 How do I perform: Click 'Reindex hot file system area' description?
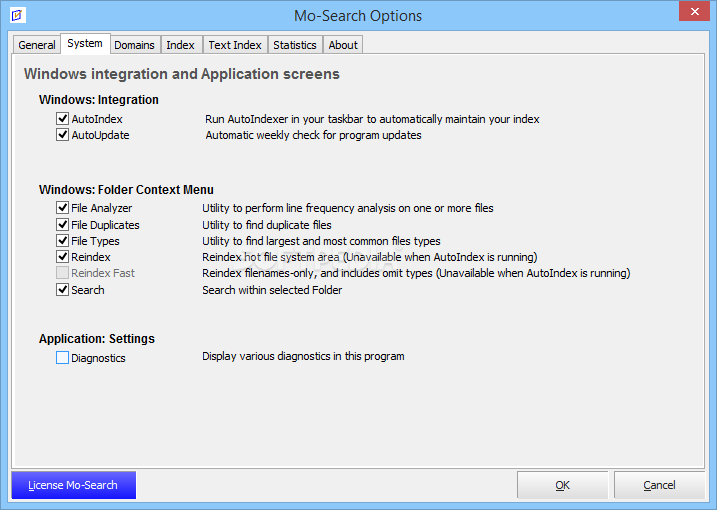pos(369,257)
